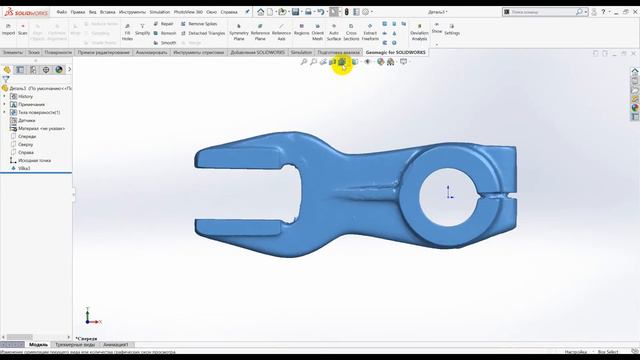
Task: Click the Import tool in Geomagic ribbon
Action: click(8, 30)
